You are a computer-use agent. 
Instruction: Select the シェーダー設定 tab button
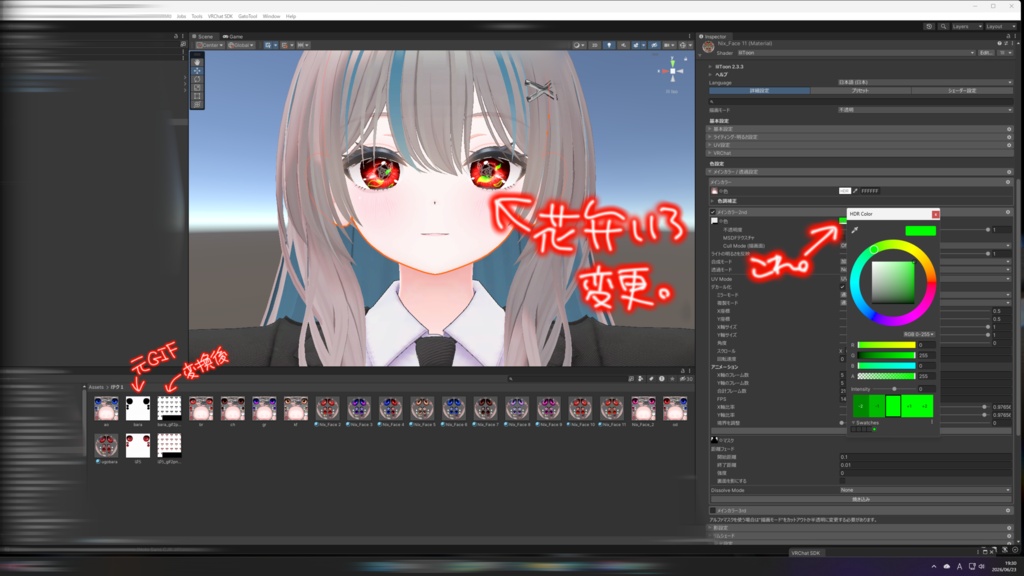961,91
